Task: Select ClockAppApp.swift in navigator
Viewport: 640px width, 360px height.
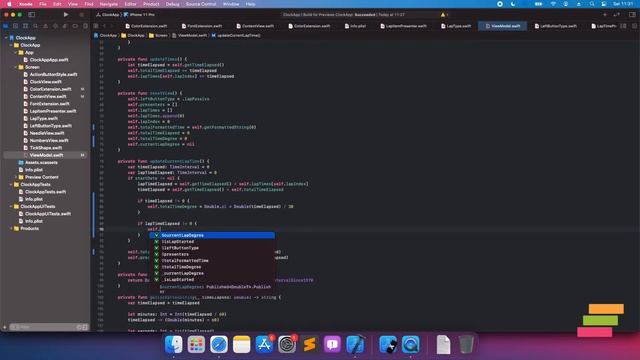Action: [49, 60]
